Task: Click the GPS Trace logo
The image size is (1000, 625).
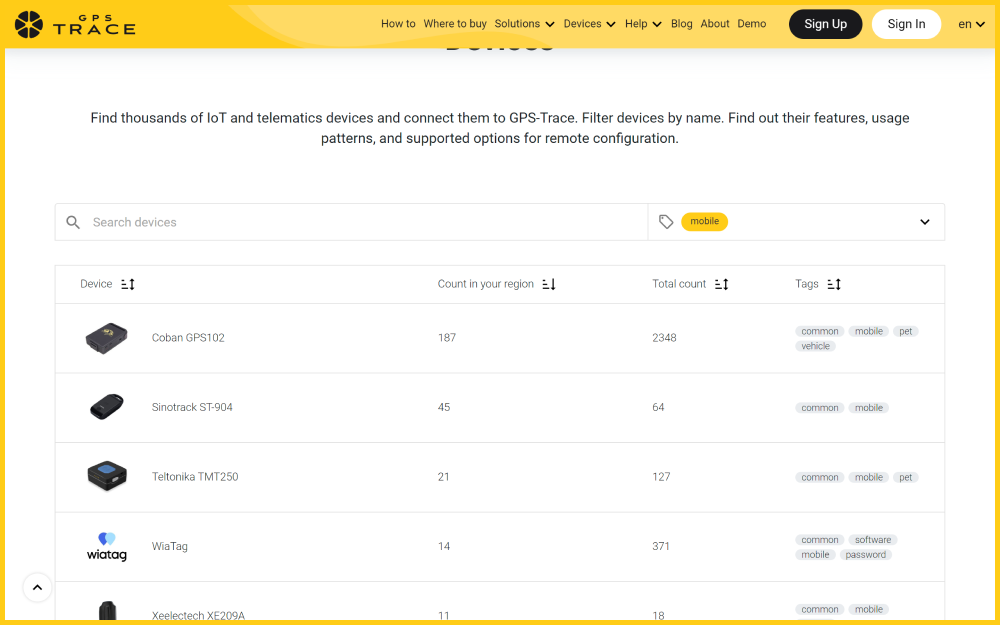Action: [75, 24]
